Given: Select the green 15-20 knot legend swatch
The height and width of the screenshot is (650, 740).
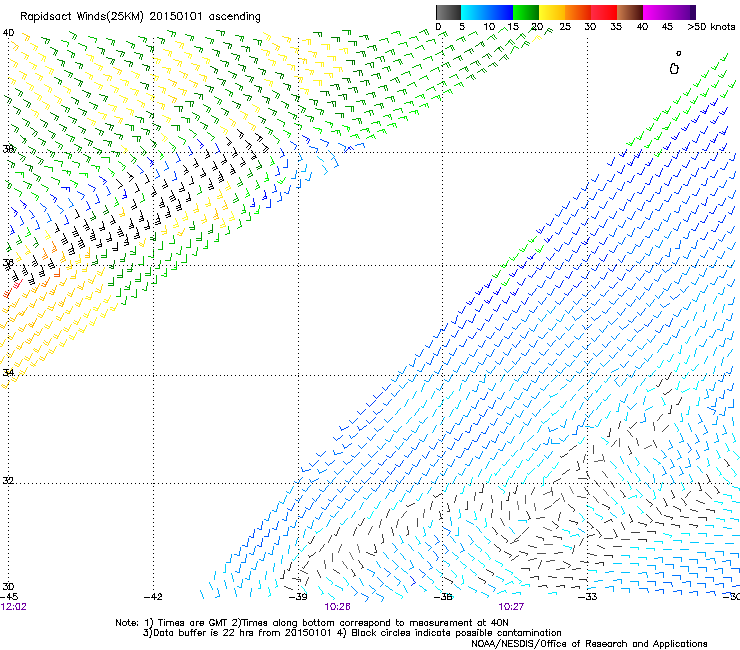Looking at the screenshot, I should click(x=526, y=12).
